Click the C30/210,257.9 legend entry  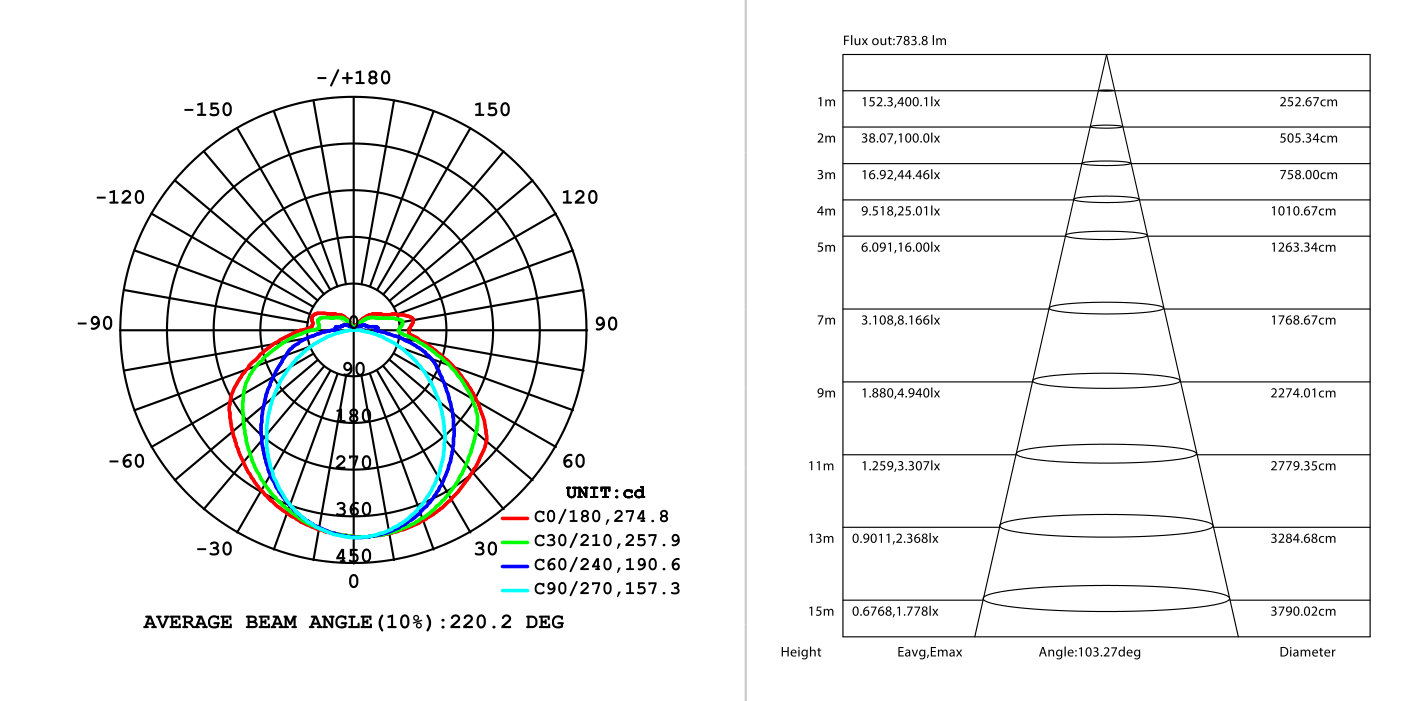(x=590, y=541)
